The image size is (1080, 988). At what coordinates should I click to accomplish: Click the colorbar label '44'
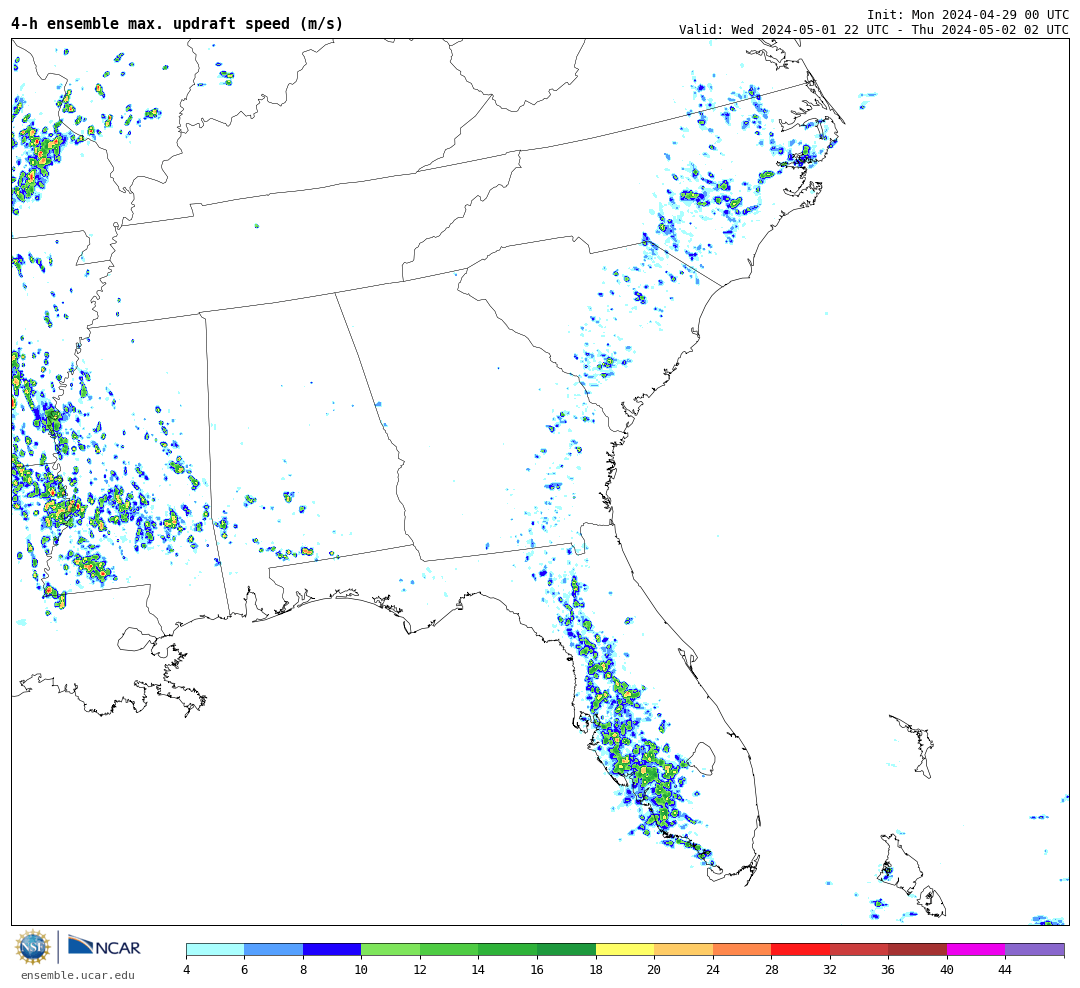(x=1006, y=970)
